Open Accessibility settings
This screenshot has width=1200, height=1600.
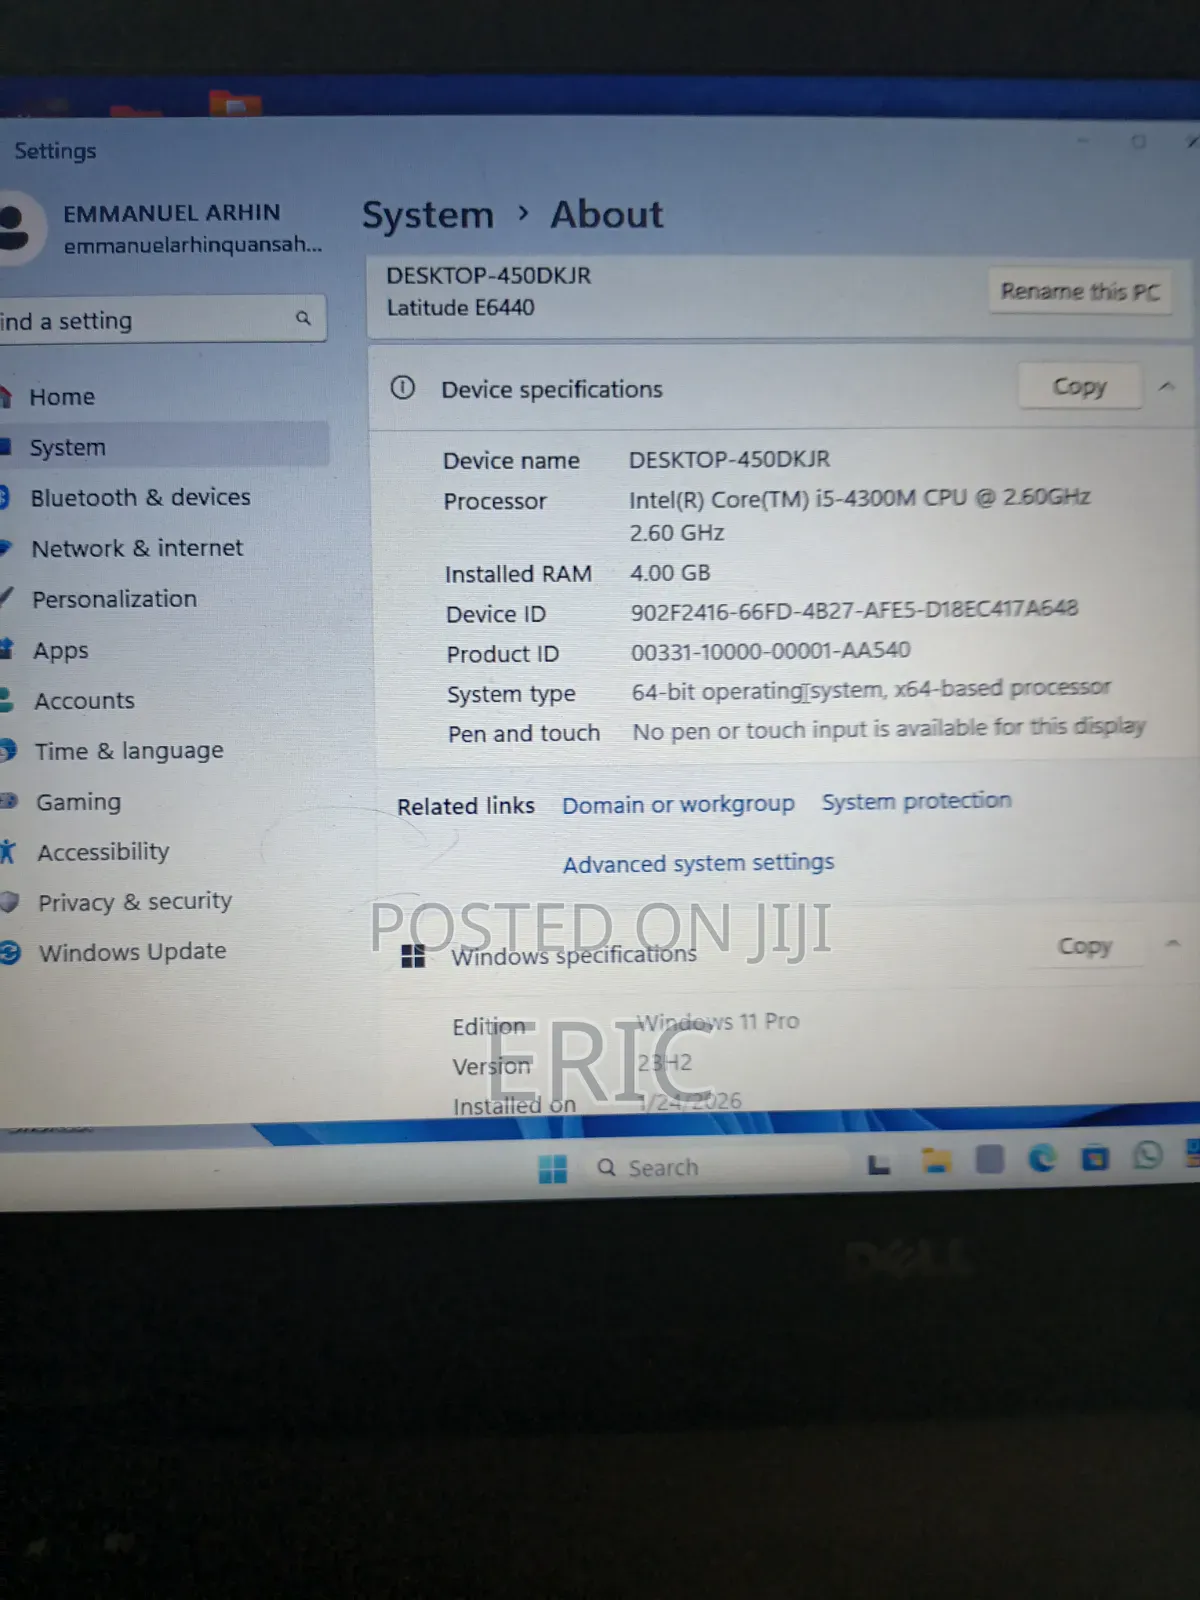point(103,852)
